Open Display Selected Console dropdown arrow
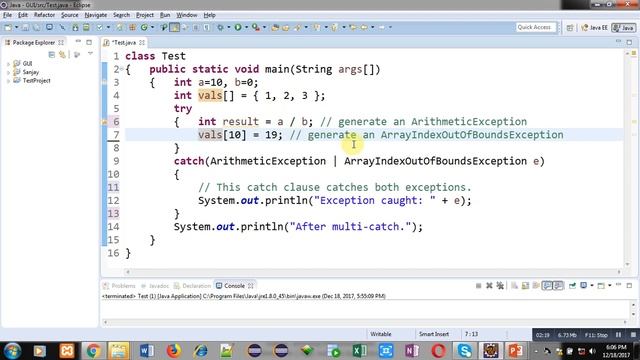 592,285
